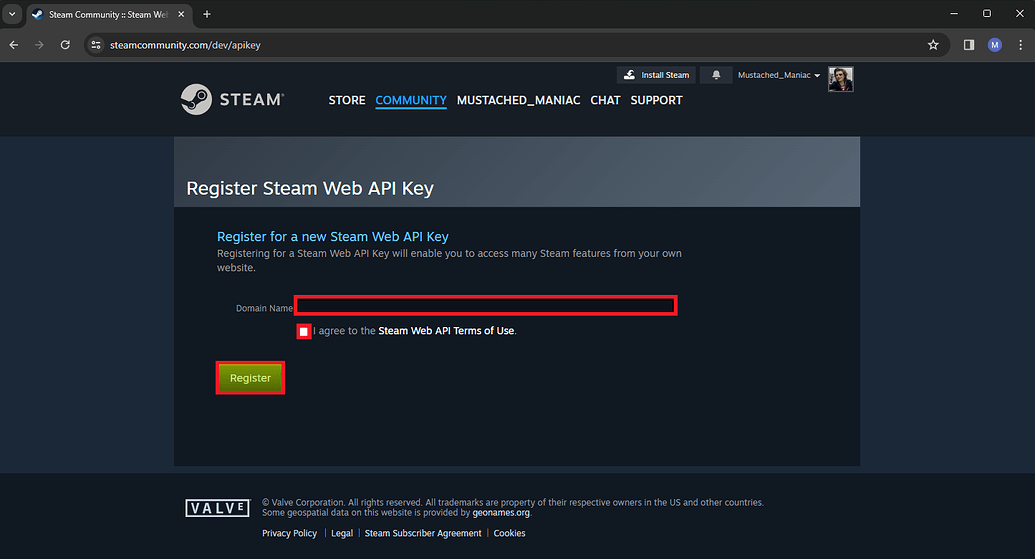Open the Cookies footer link
Viewport: 1035px width, 559px height.
tap(510, 533)
